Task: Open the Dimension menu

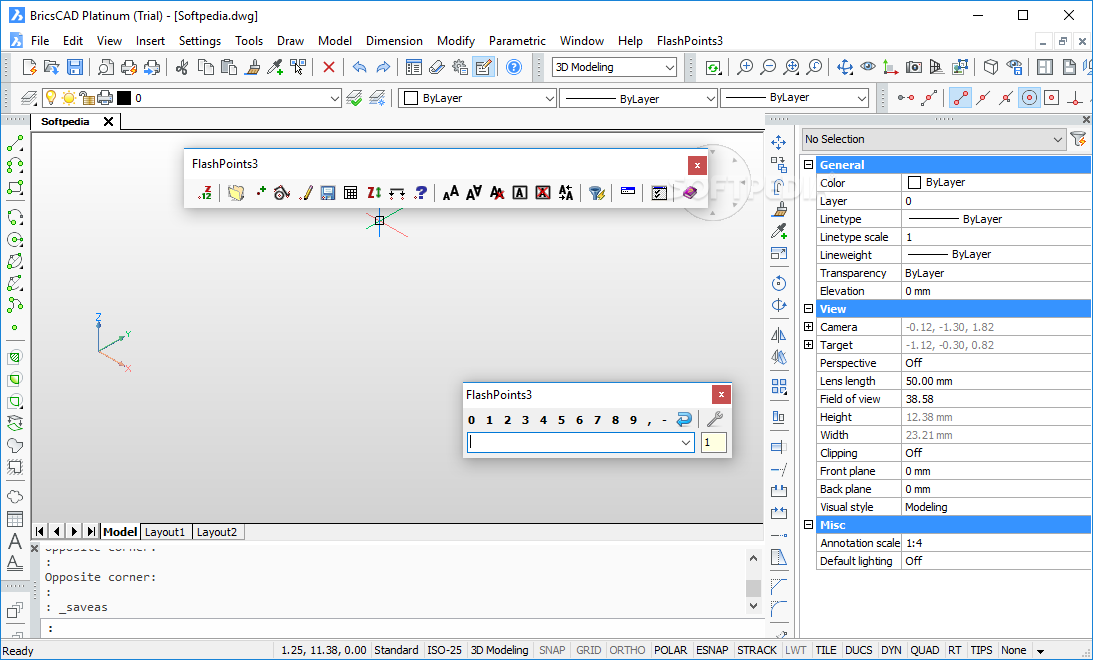Action: (395, 41)
